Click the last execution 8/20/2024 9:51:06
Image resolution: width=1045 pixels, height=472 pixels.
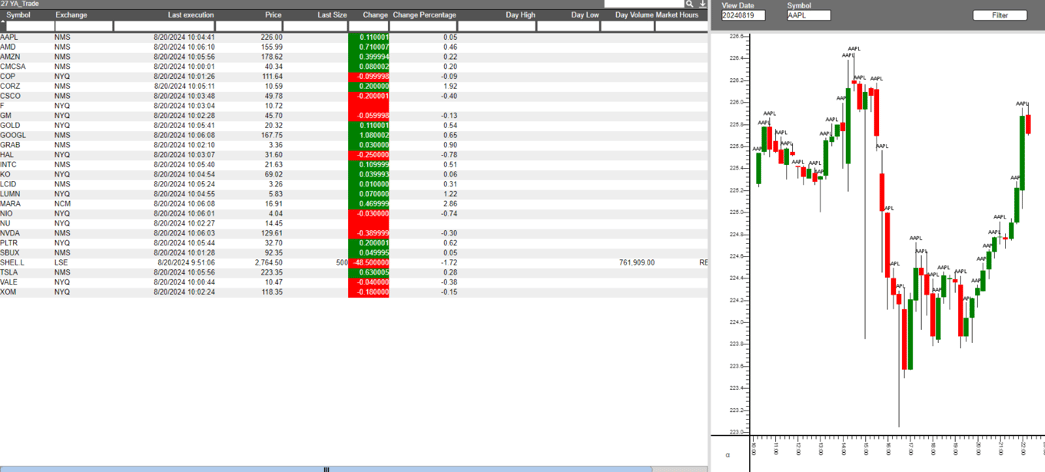coord(185,263)
